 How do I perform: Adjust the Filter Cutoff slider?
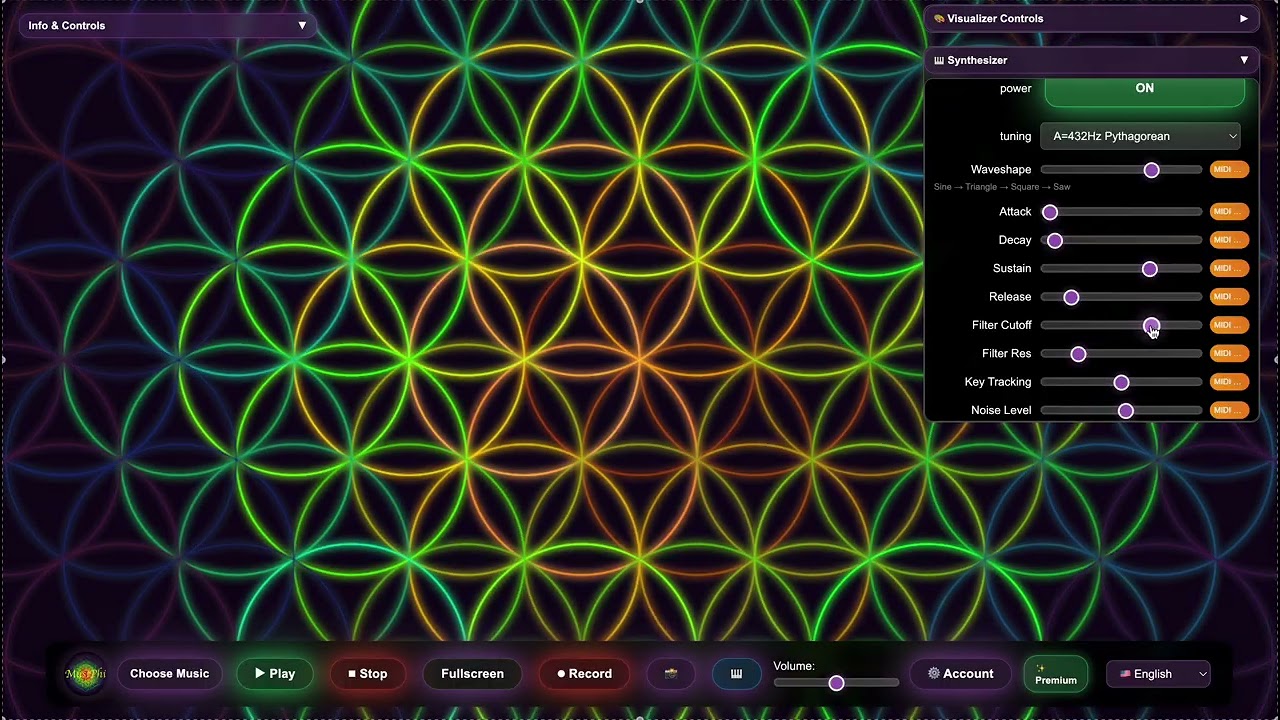point(1121,325)
